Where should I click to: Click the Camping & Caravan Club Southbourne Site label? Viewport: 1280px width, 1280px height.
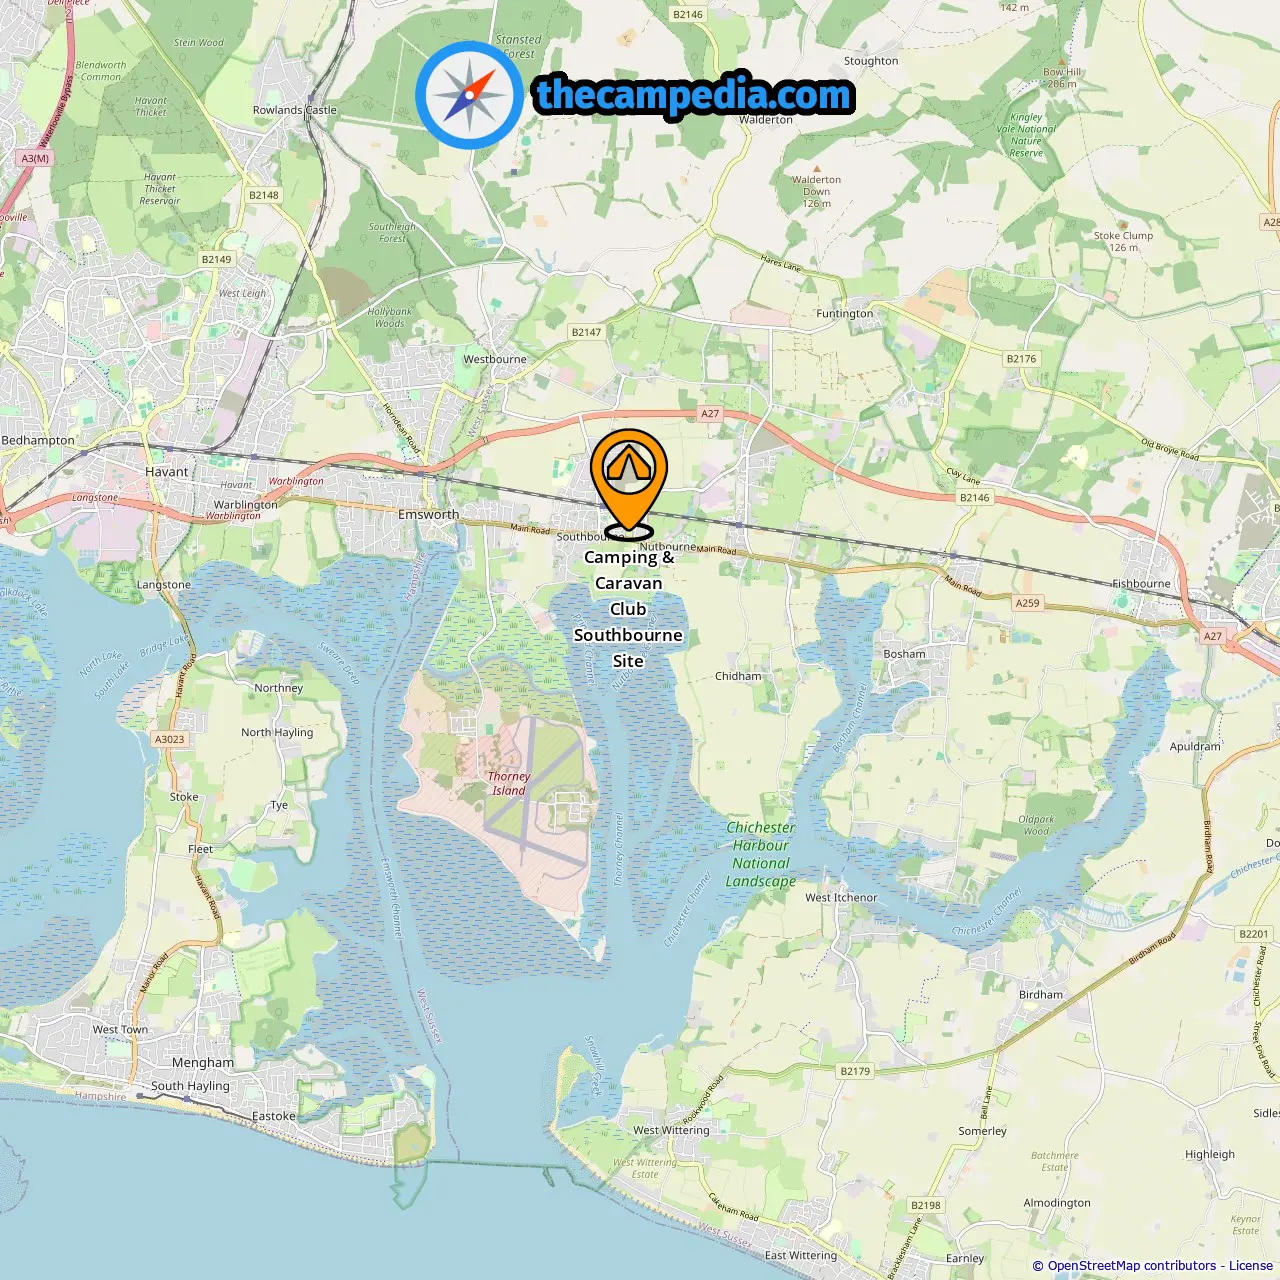tap(628, 609)
